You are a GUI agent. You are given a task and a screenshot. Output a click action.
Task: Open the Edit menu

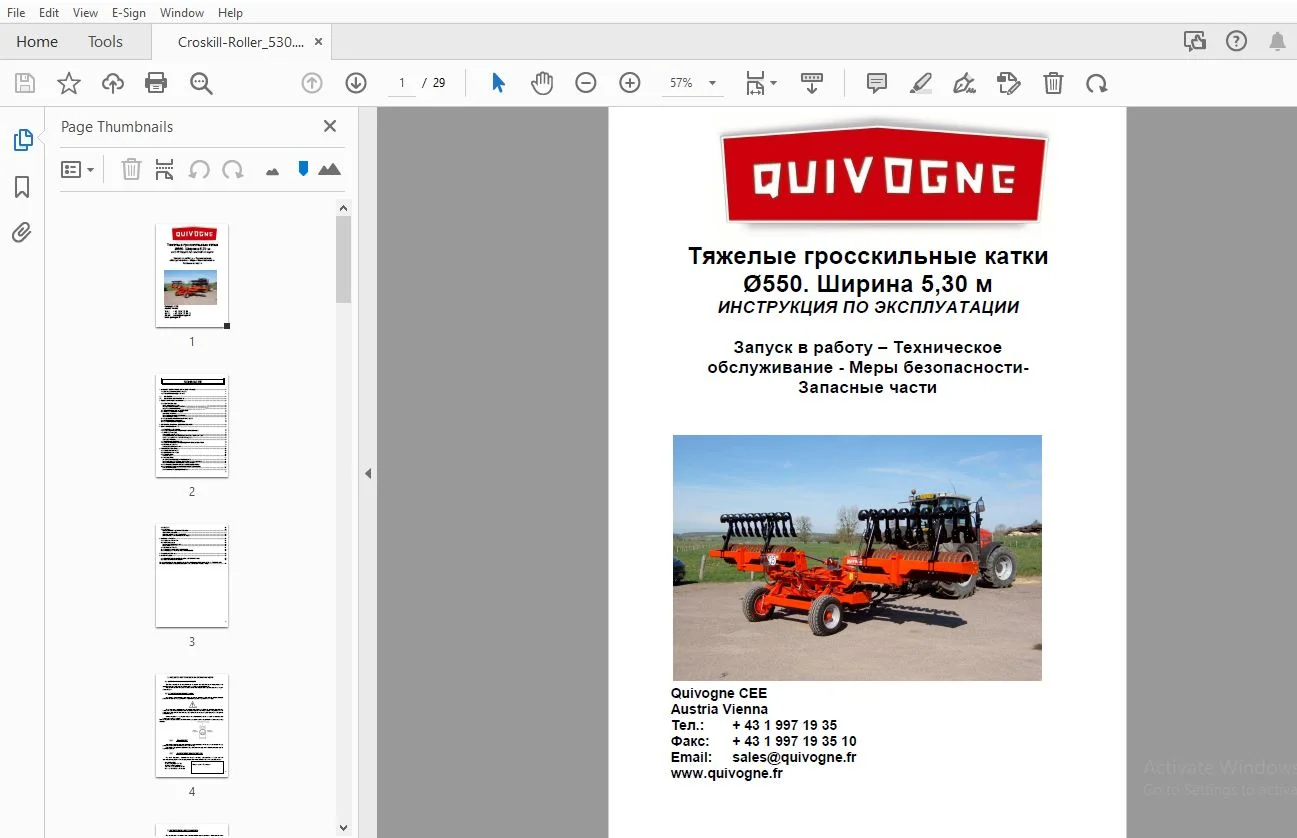pos(48,12)
